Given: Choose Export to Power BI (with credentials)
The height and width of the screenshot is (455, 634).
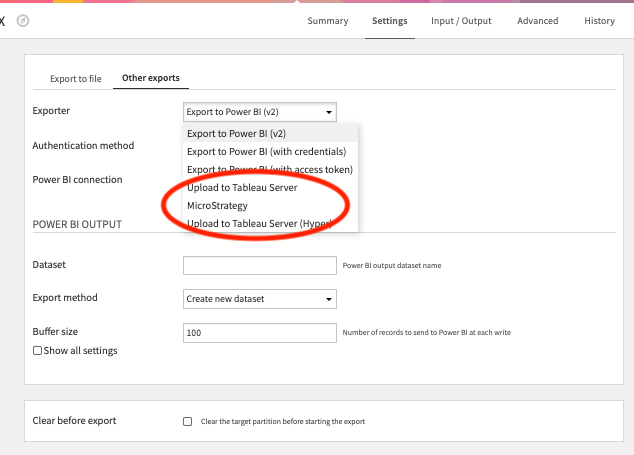Looking at the screenshot, I should click(x=270, y=151).
